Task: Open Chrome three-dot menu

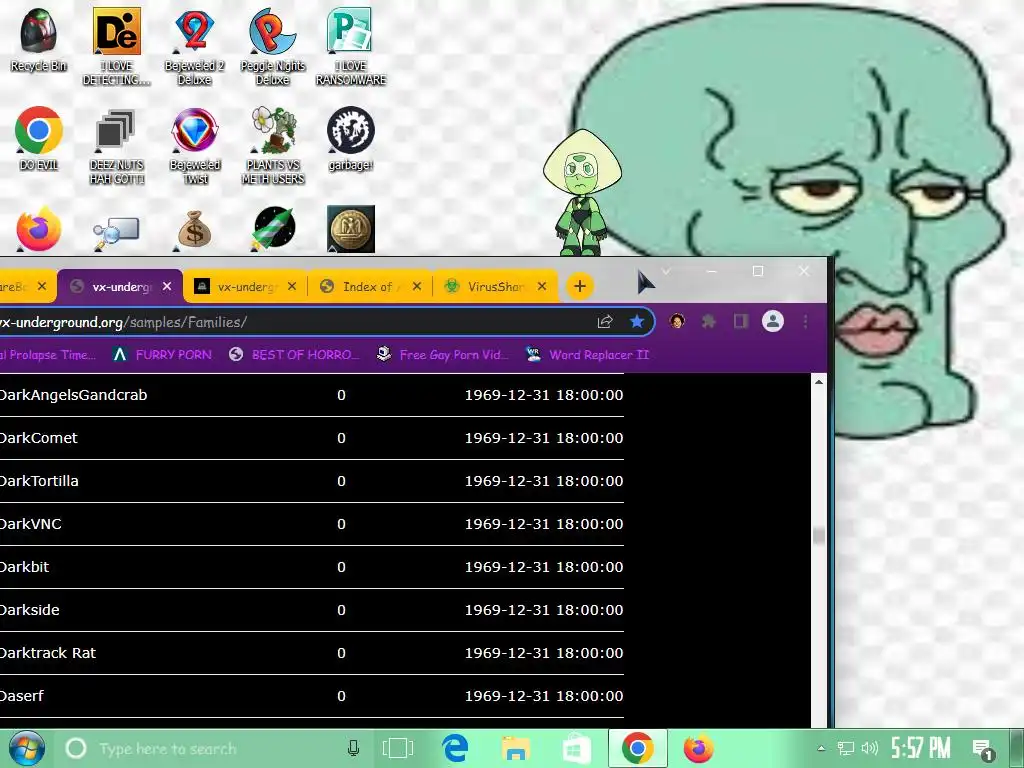Action: pyautogui.click(x=805, y=321)
